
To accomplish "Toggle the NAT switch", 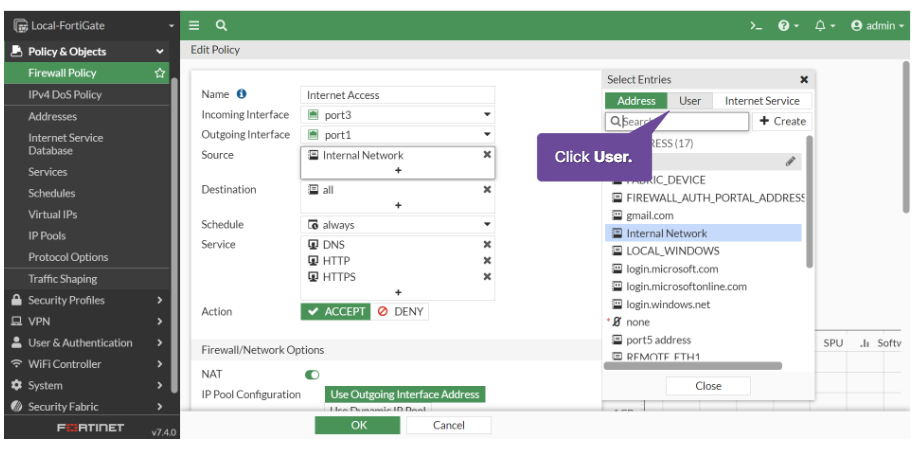I will tap(312, 374).
